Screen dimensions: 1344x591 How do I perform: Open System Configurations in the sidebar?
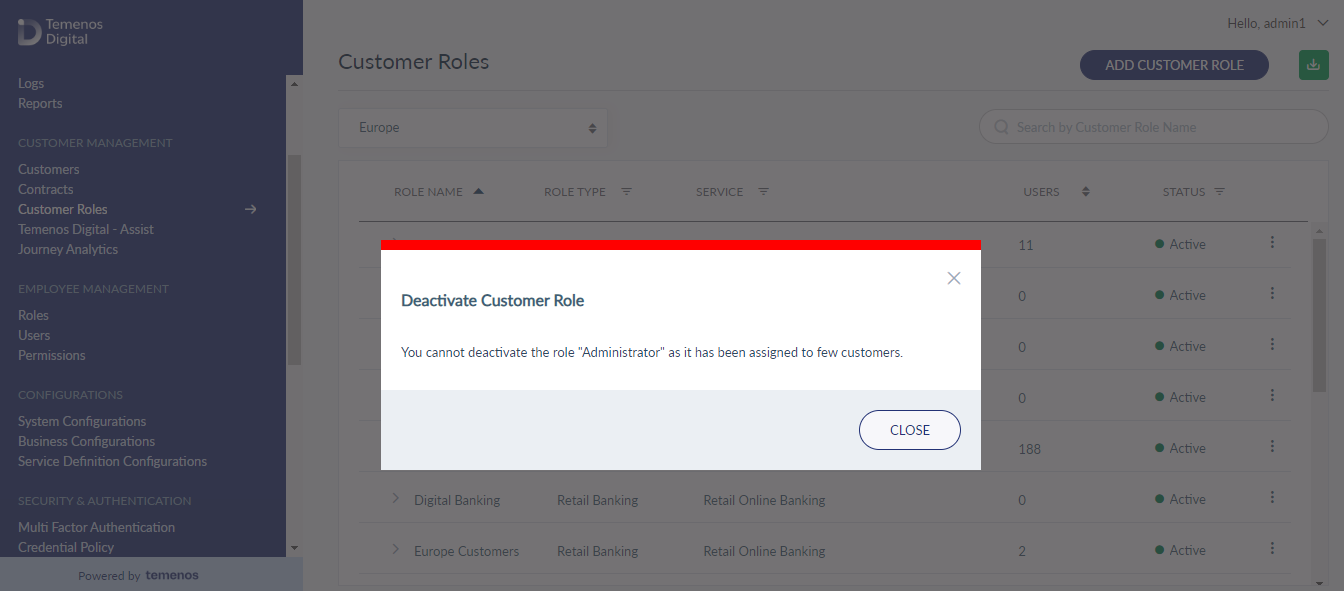pos(82,421)
